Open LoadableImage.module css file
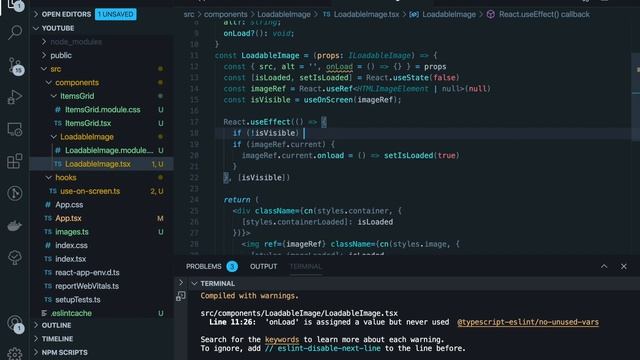 click(x=109, y=150)
